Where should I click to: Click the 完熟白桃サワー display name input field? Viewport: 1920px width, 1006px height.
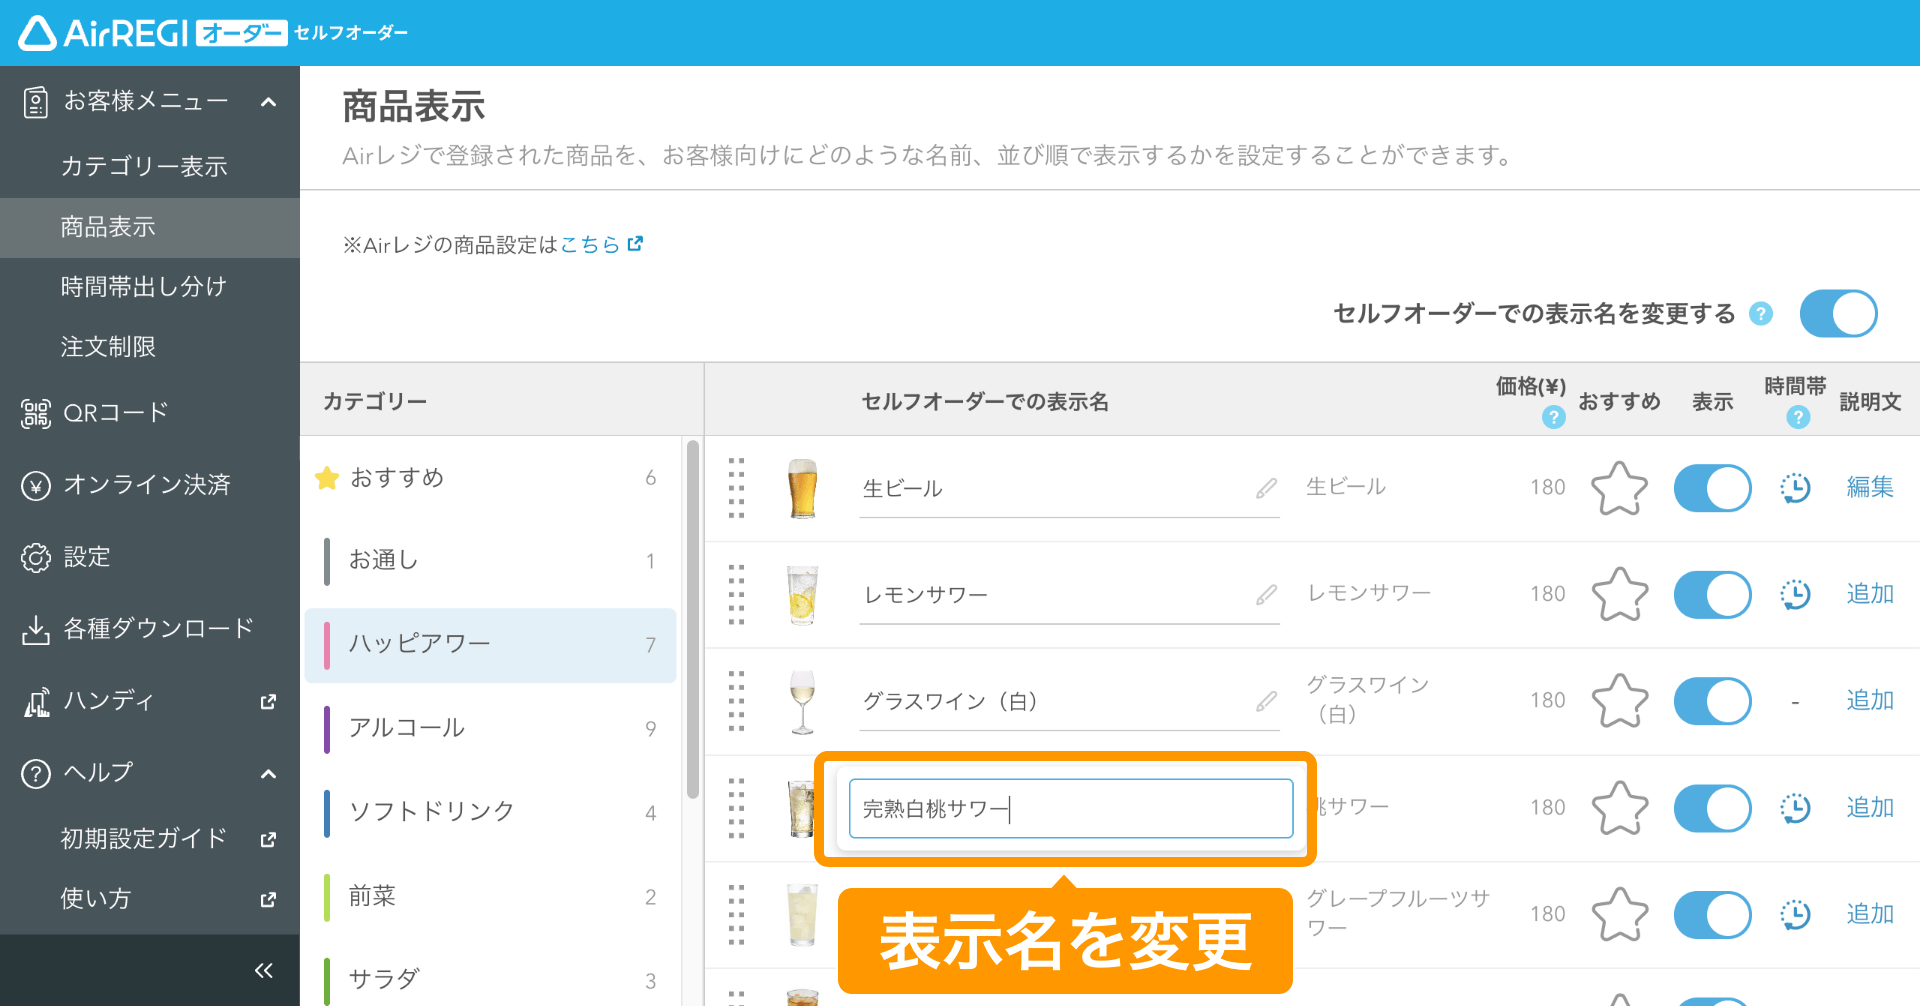[x=1070, y=808]
